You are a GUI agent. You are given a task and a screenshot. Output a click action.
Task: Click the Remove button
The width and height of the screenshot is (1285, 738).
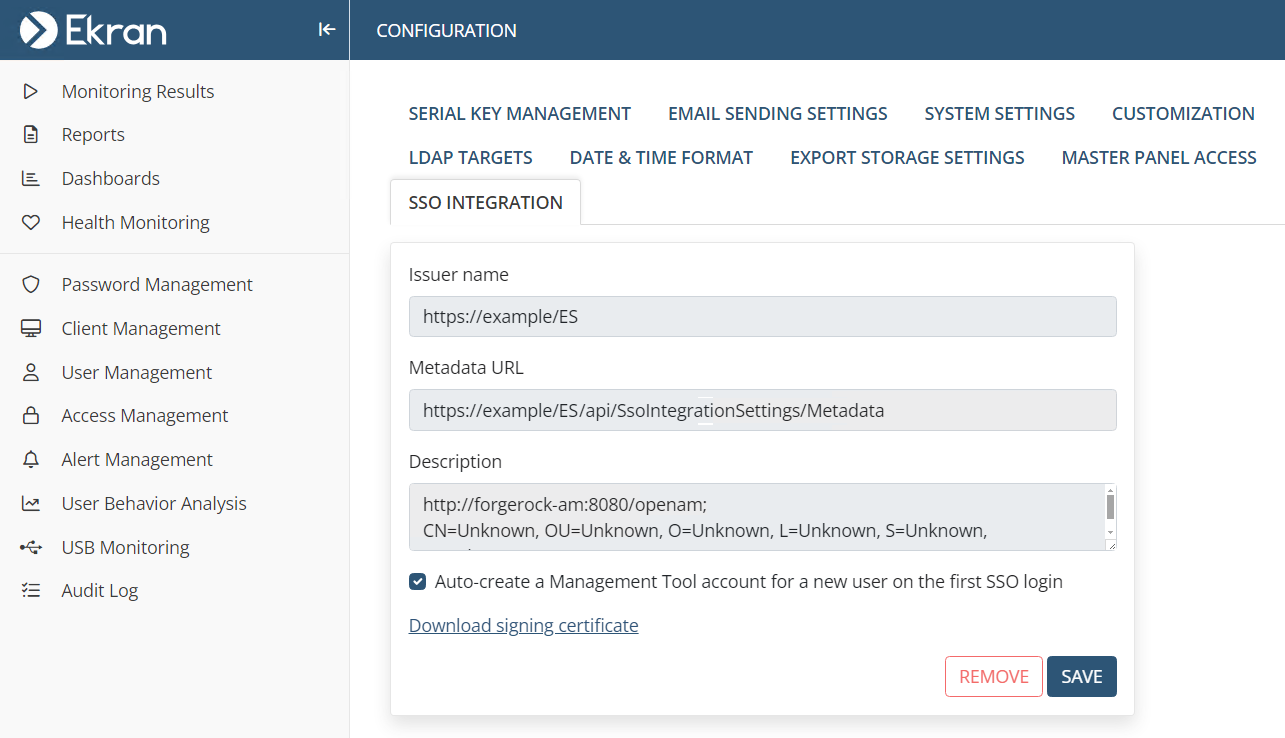[993, 677]
